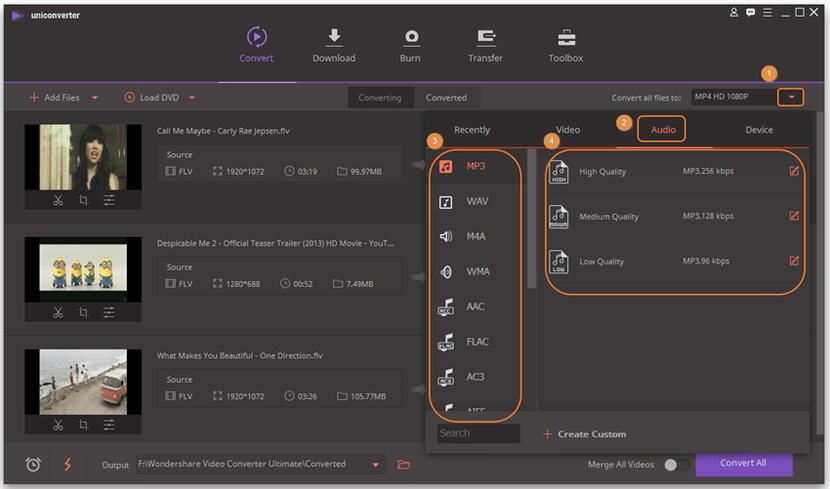Open the hamburger menu icon
The height and width of the screenshot is (489, 830).
tap(767, 12)
